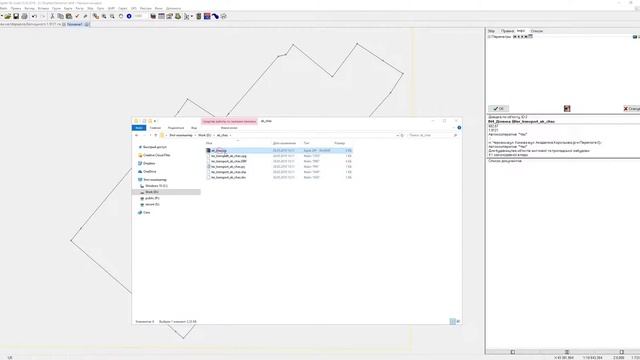Click the table grid icon in toolbar
The height and width of the screenshot is (360, 640).
click(x=161, y=16)
